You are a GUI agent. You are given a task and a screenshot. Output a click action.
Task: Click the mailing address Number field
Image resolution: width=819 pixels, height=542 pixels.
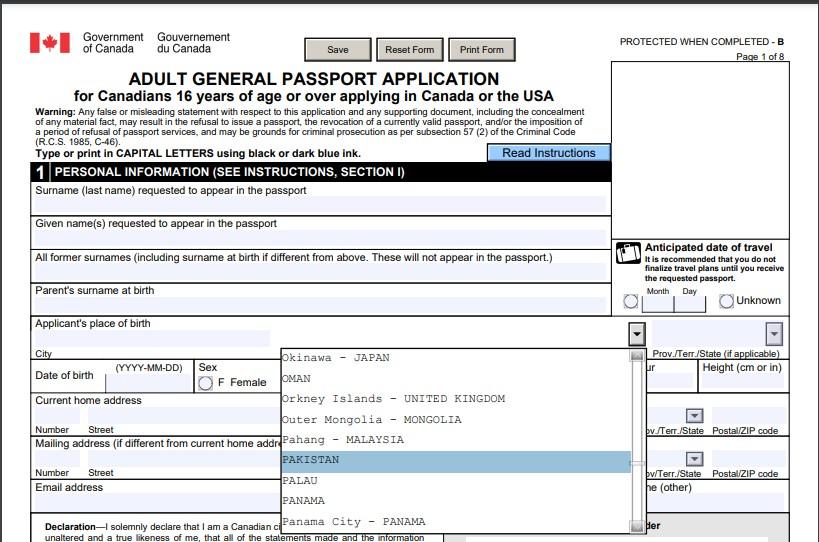[57, 459]
